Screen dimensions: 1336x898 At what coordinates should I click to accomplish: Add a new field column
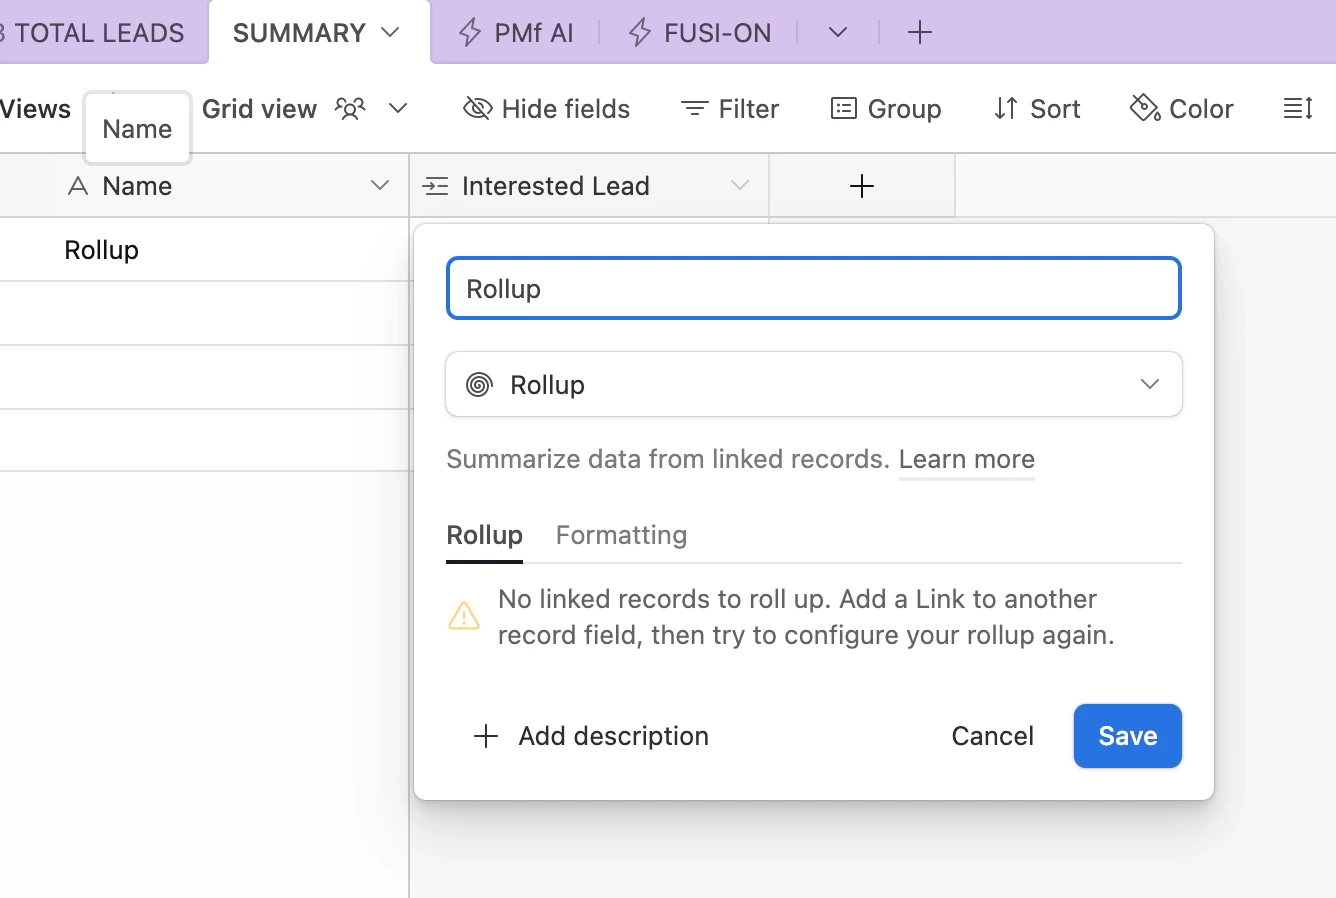point(861,186)
